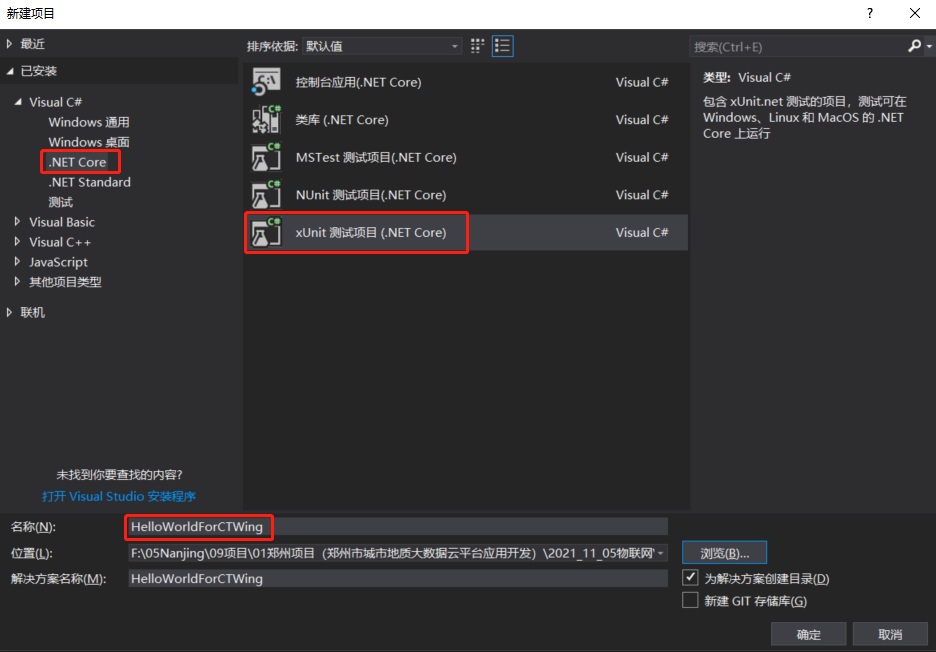Screen dimensions: 936x652
Task: Select 控制台应用(.NET Core) template
Action: (466, 82)
